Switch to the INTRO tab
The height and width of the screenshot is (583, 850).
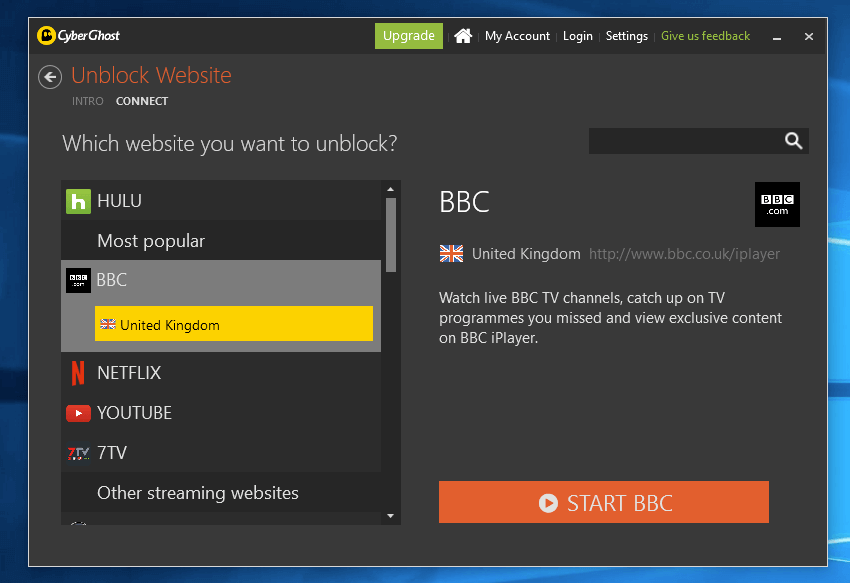point(88,101)
